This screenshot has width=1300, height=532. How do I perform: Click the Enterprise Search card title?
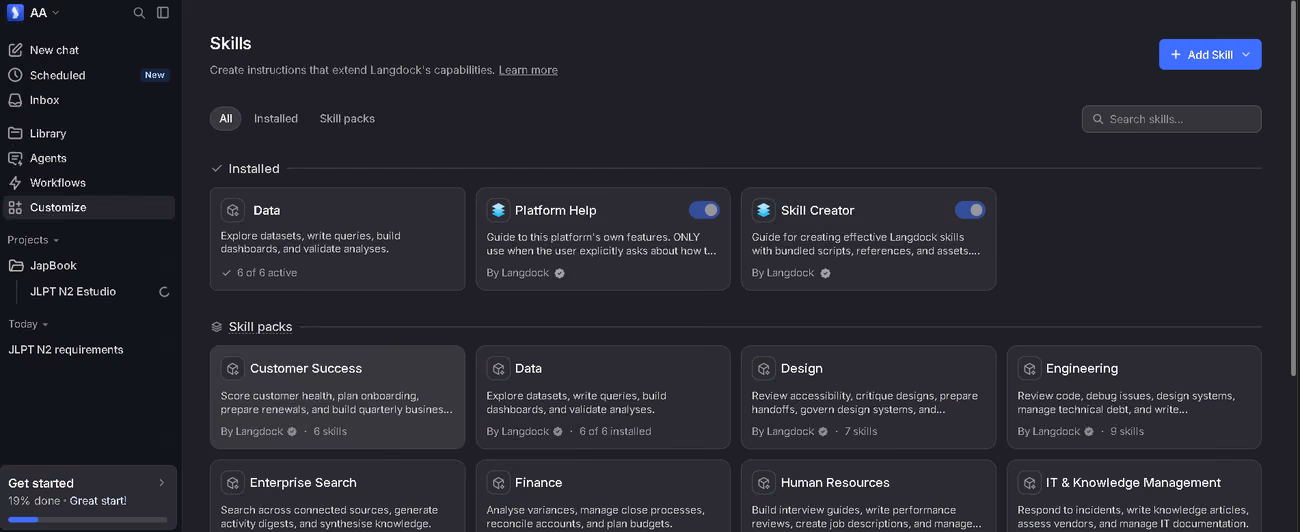[303, 483]
